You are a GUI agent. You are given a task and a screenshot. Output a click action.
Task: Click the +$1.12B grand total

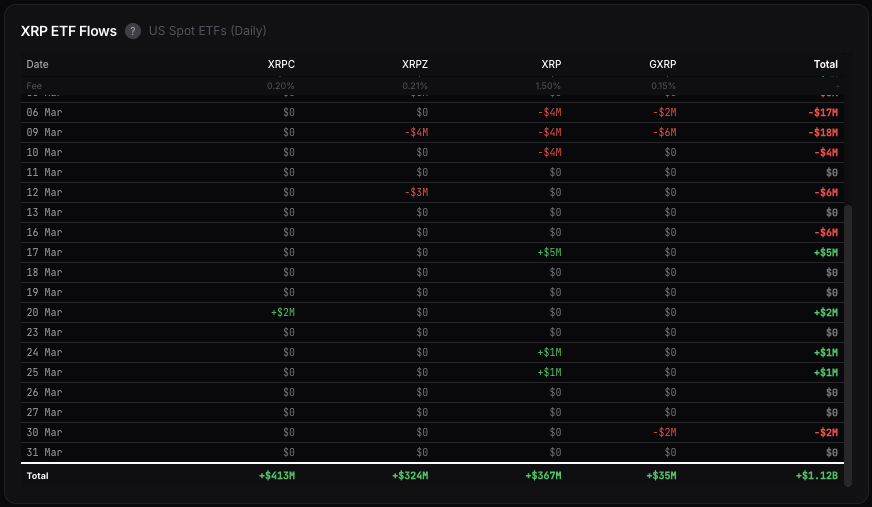click(816, 476)
